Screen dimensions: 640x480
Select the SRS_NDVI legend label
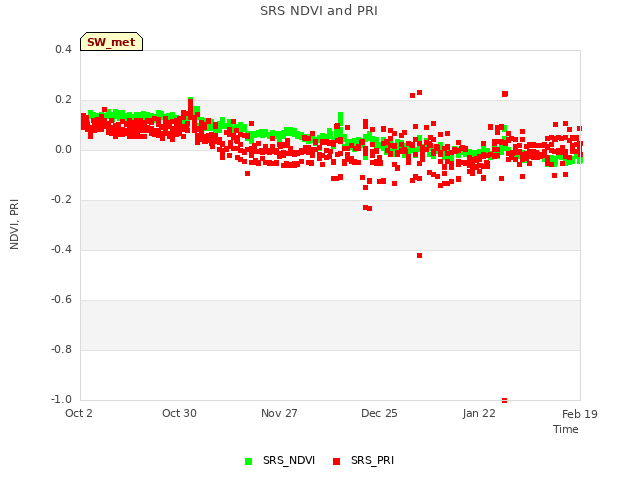[x=289, y=460]
